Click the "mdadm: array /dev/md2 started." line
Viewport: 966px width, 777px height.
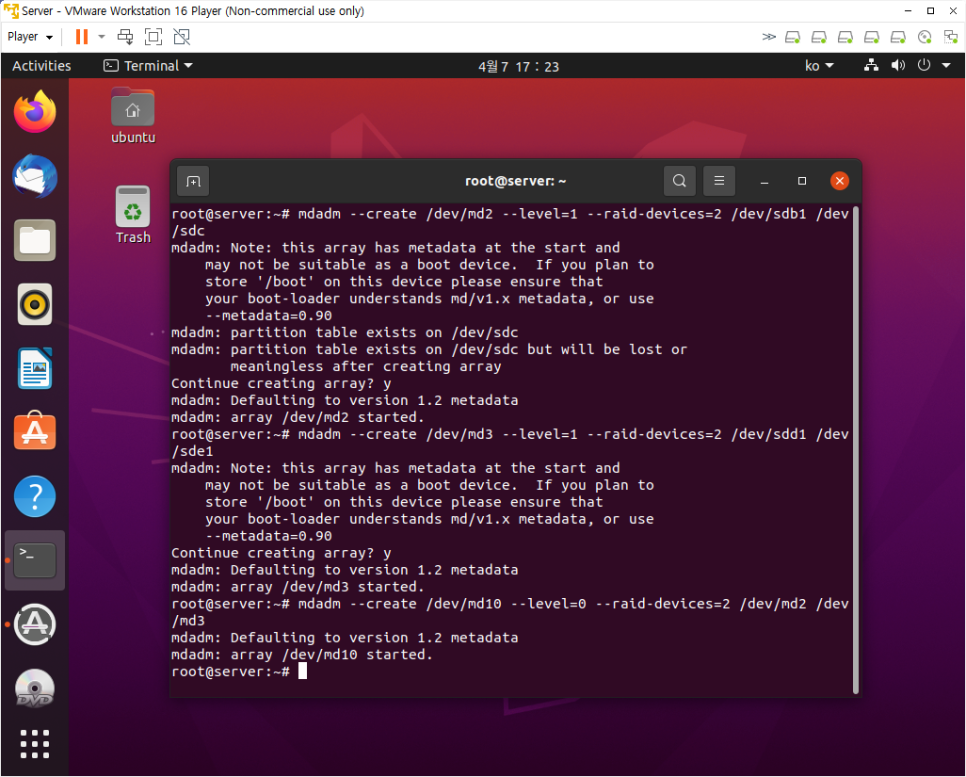pyautogui.click(x=298, y=417)
